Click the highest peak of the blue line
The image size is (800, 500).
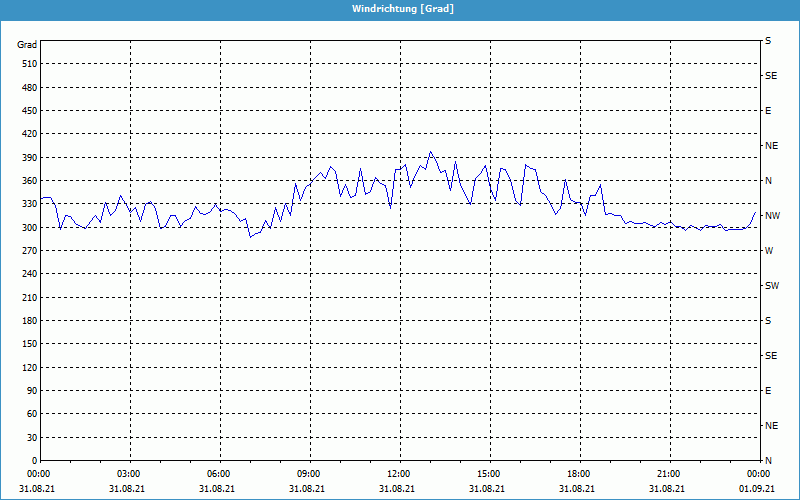click(x=430, y=152)
